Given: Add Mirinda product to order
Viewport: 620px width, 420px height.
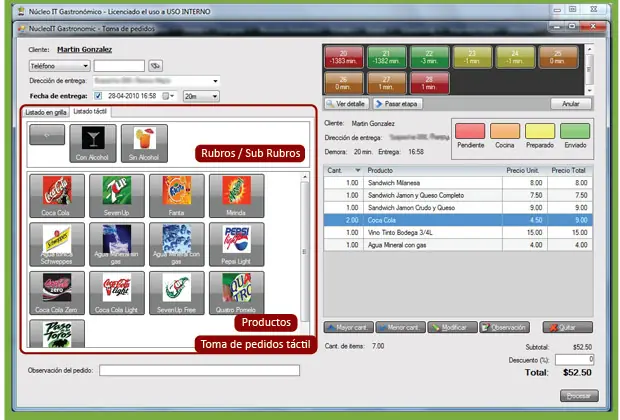Looking at the screenshot, I should coord(236,196).
